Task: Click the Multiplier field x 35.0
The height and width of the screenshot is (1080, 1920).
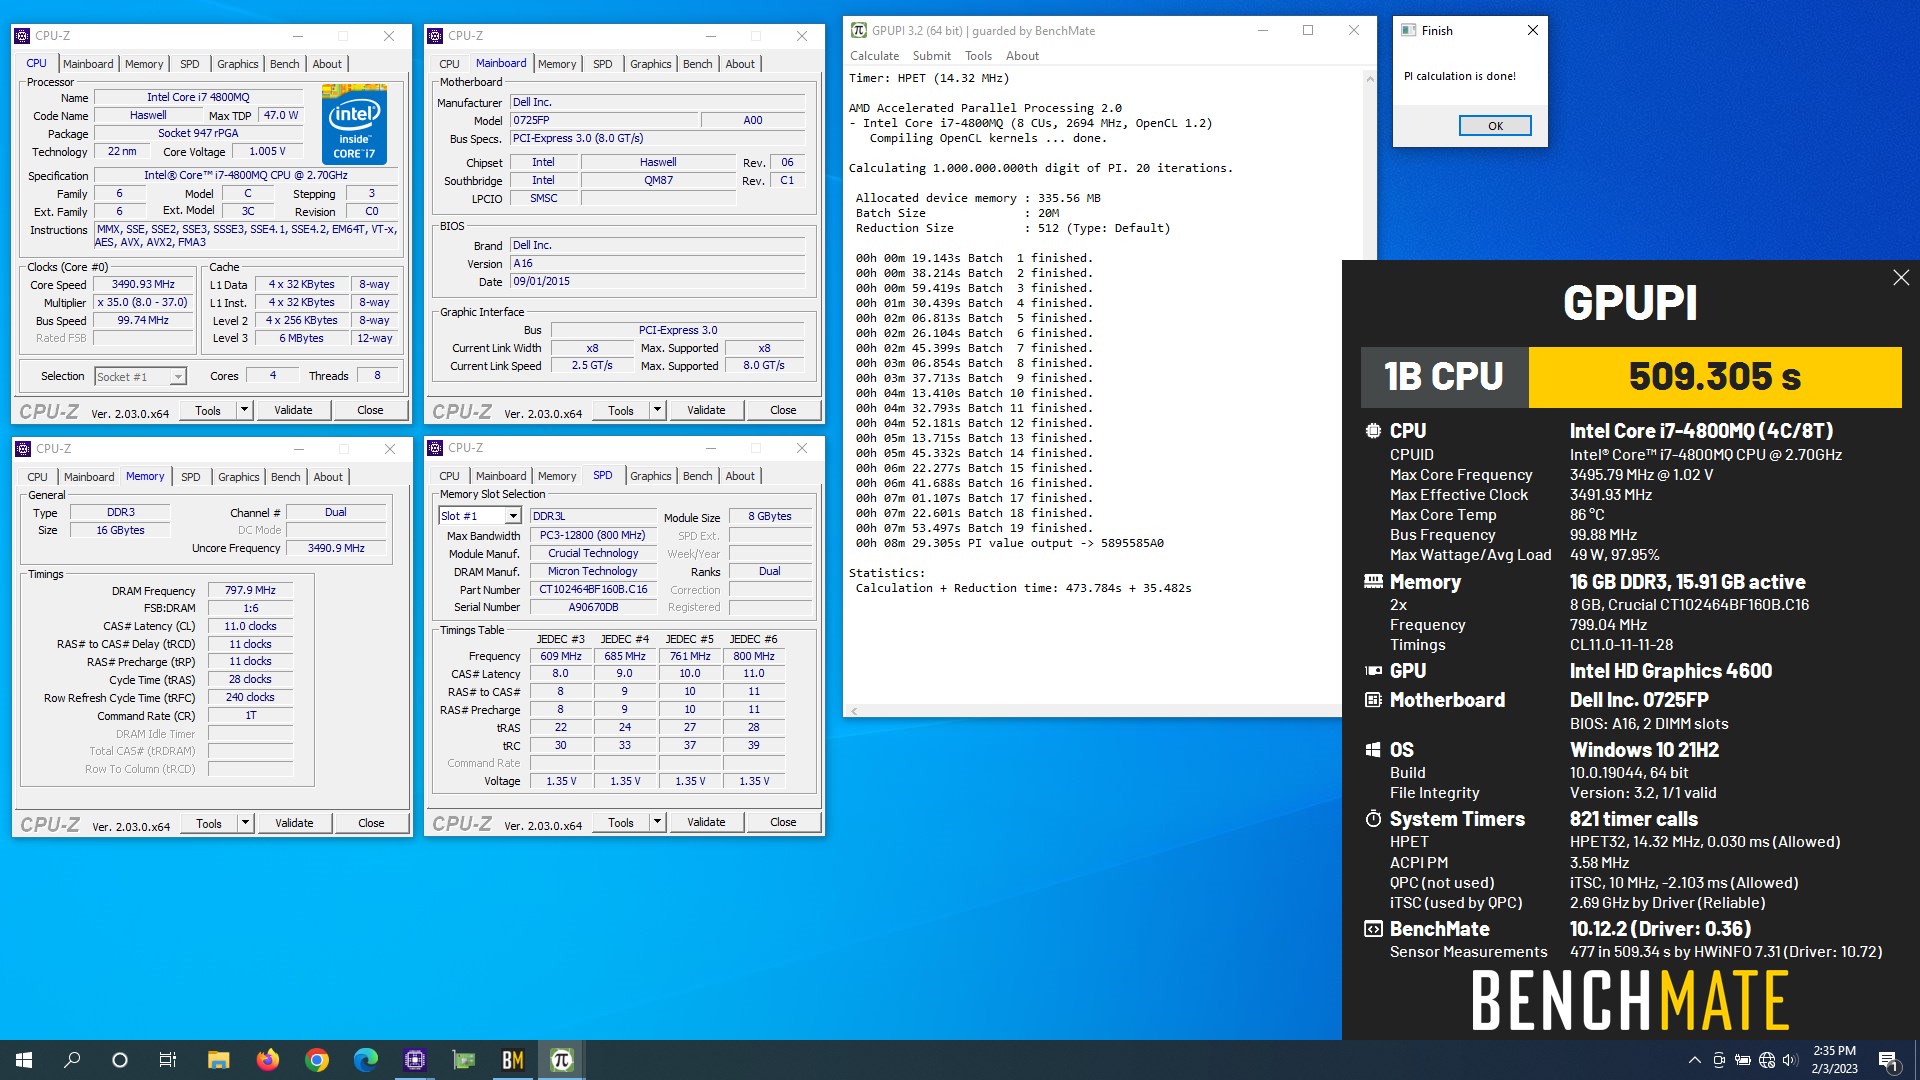Action: point(143,302)
